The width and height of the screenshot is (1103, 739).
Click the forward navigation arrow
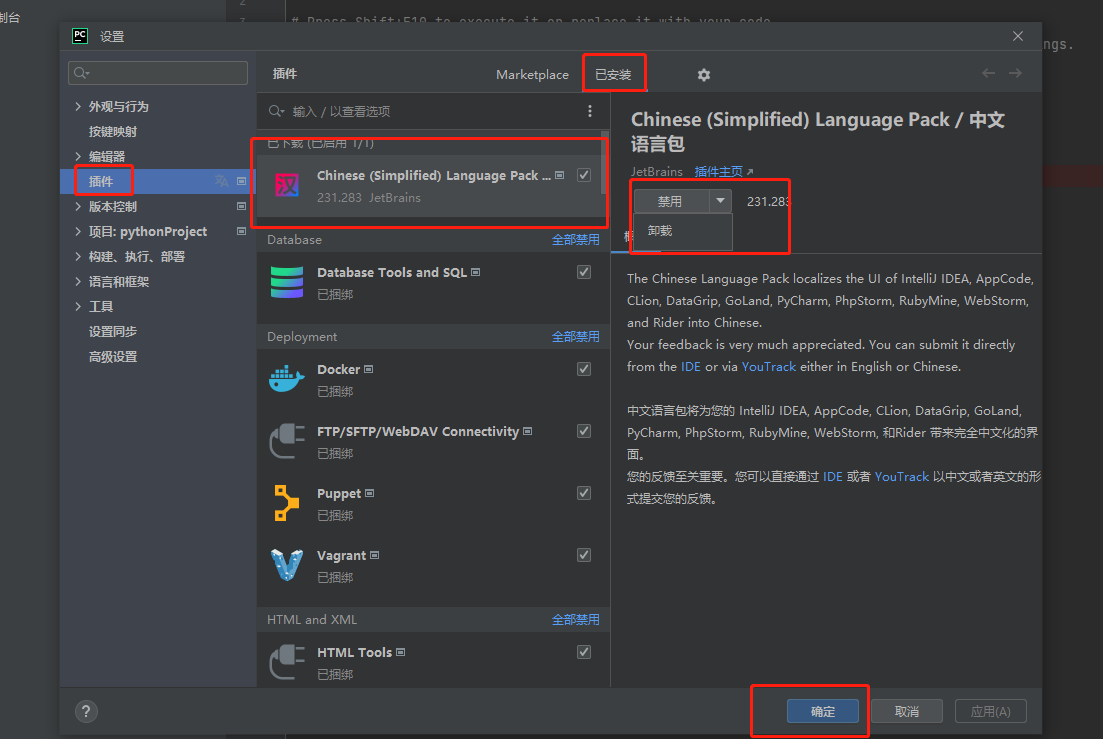(x=1015, y=73)
